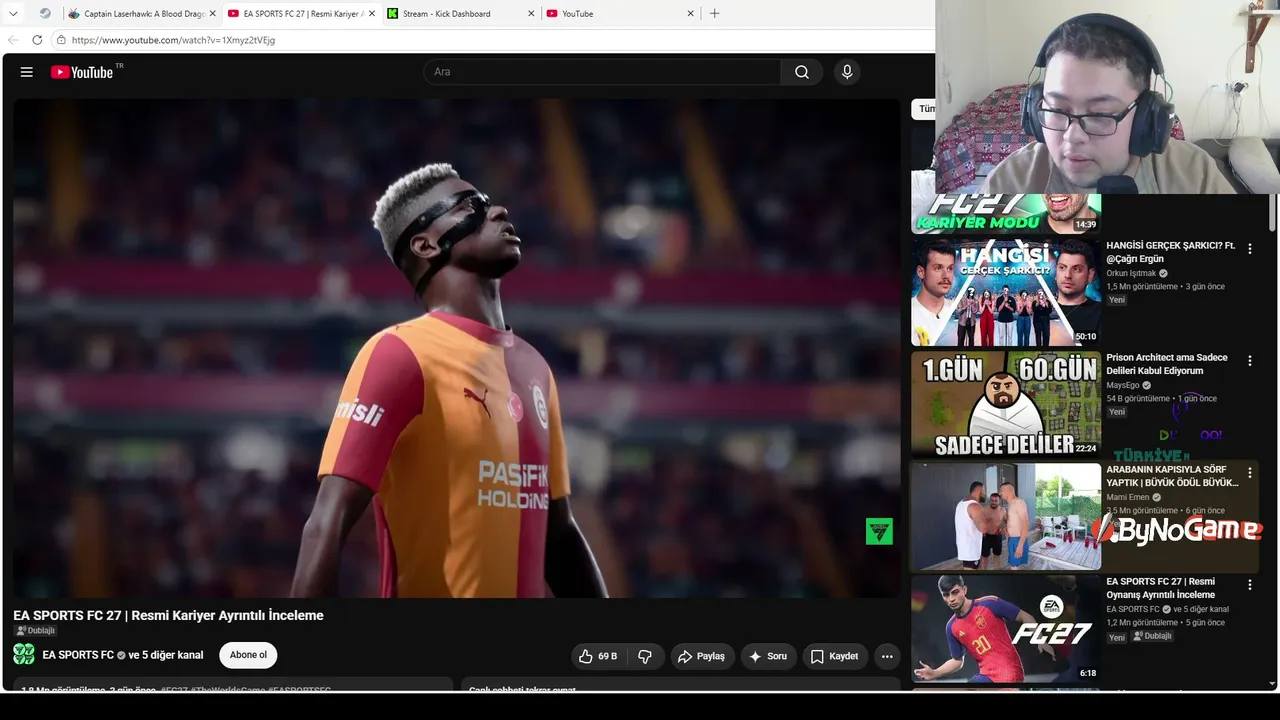
Task: Click the video title 'Resmi Kariyer Ayrıntılı İnceleme'
Action: click(168, 615)
